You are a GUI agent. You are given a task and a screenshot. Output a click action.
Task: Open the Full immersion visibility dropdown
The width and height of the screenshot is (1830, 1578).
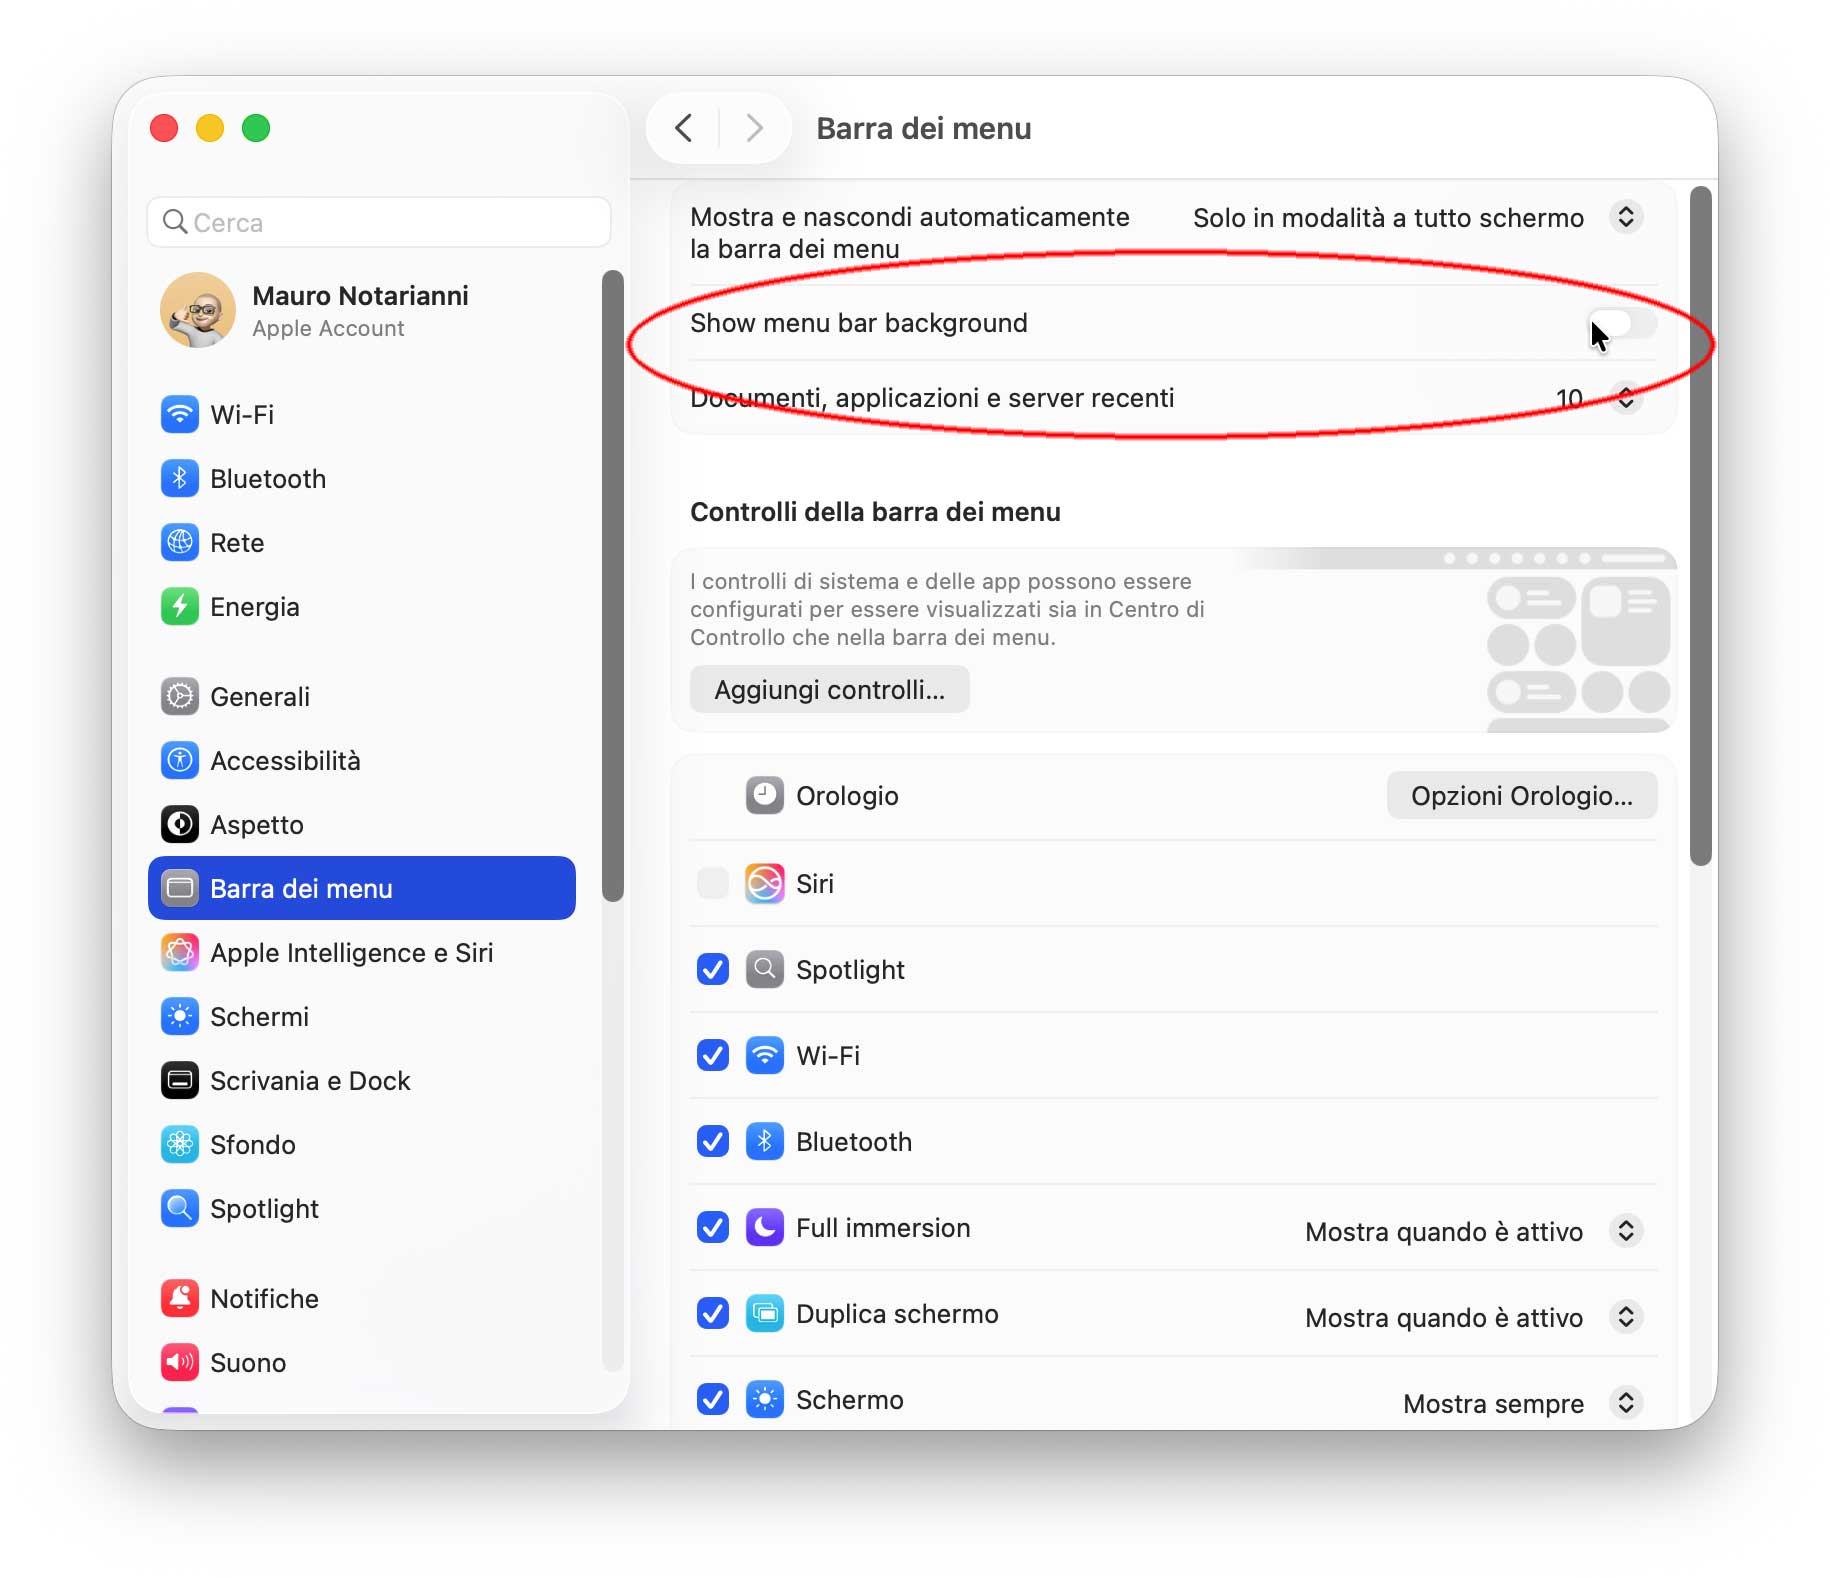click(1625, 1231)
